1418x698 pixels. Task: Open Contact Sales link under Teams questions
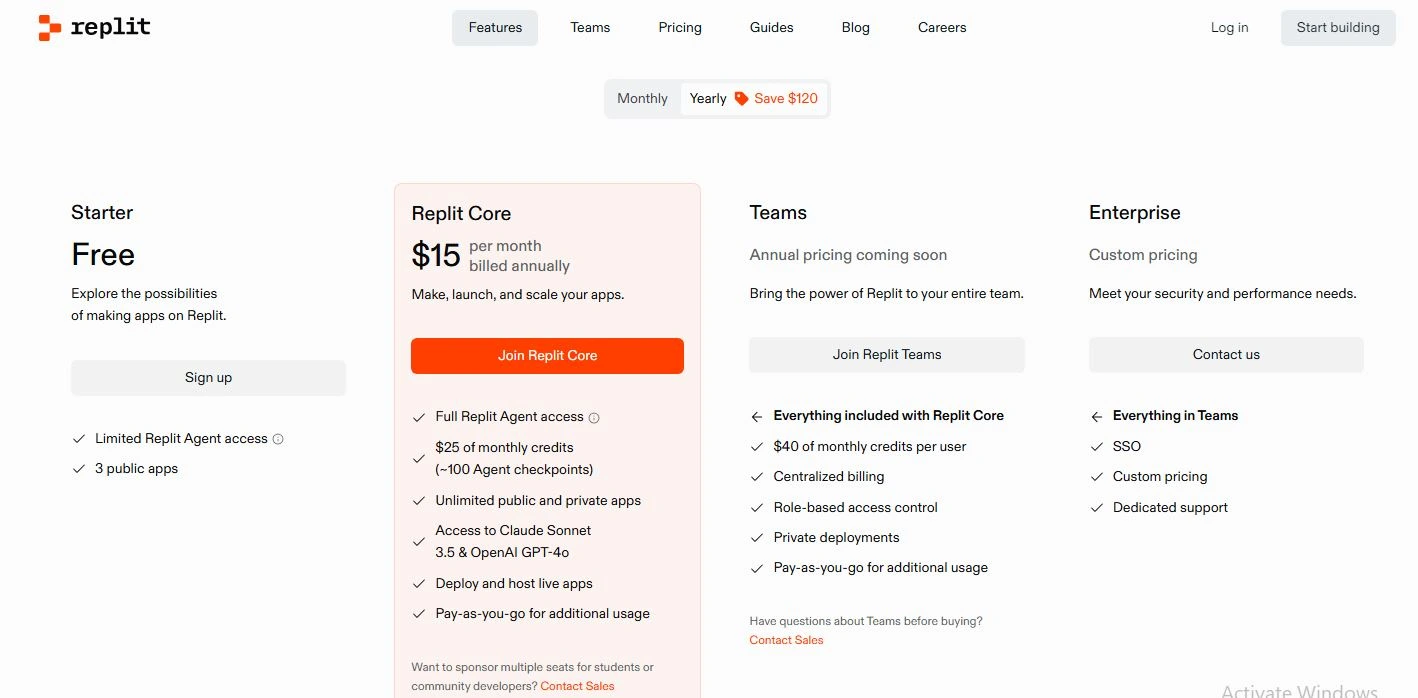[786, 640]
